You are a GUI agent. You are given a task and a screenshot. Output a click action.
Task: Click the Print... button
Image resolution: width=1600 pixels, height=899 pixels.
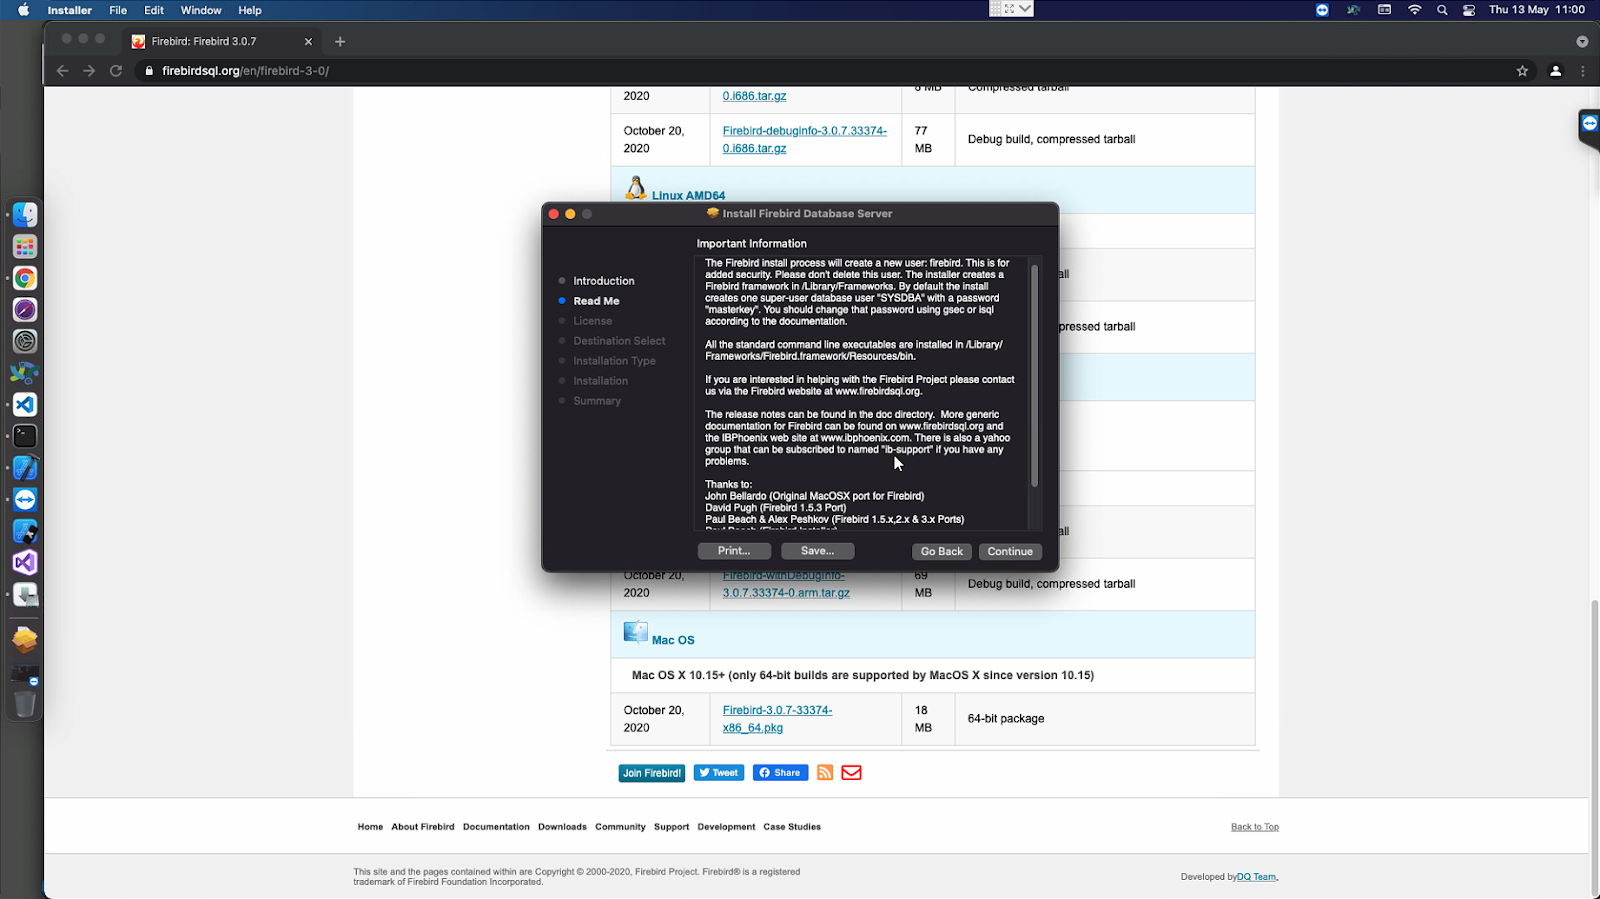tap(734, 551)
